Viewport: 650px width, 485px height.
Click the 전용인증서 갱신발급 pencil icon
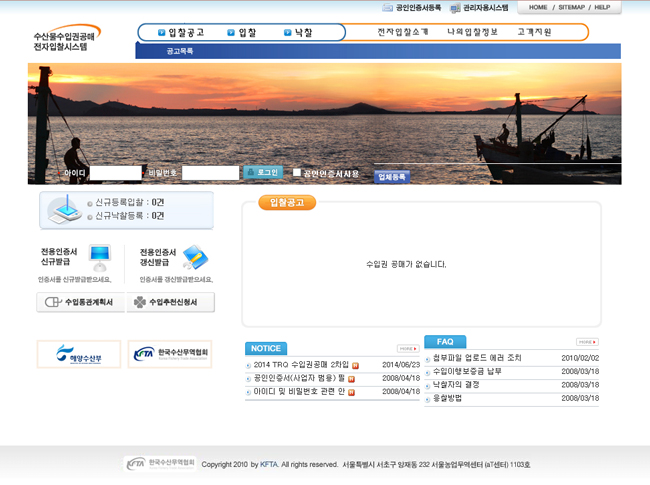click(x=194, y=257)
